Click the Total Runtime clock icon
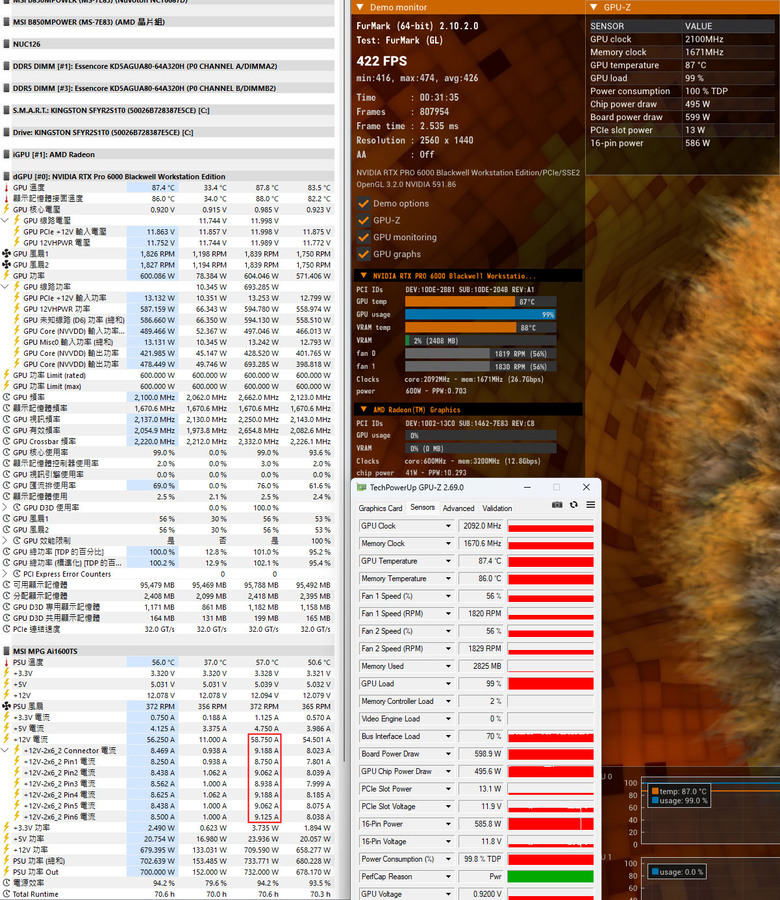Viewport: 780px width, 900px height. (x=6, y=894)
